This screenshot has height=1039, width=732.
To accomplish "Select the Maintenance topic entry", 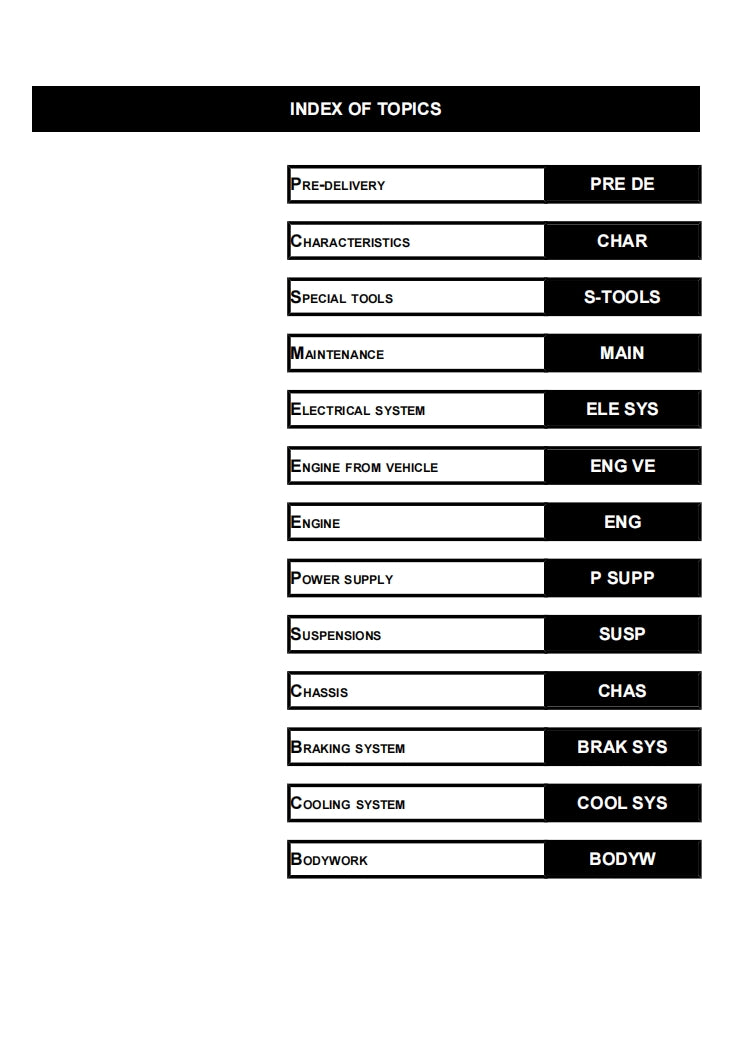I will coord(337,354).
